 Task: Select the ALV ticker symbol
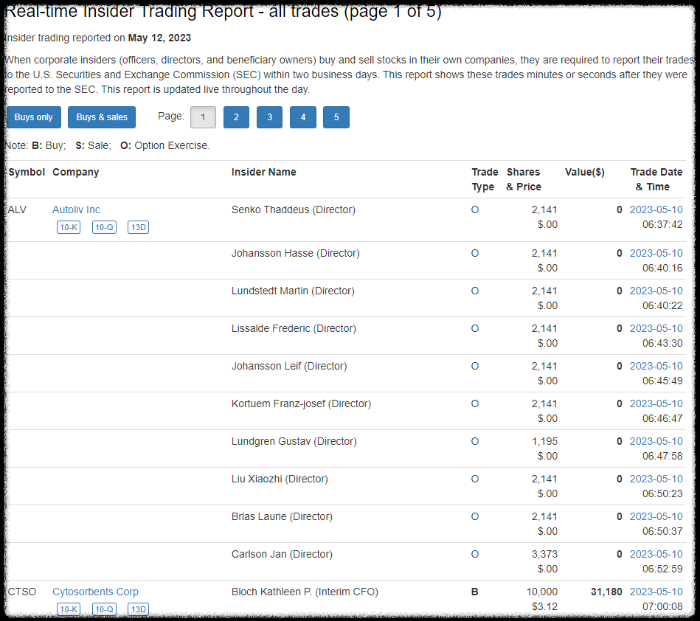coord(17,209)
